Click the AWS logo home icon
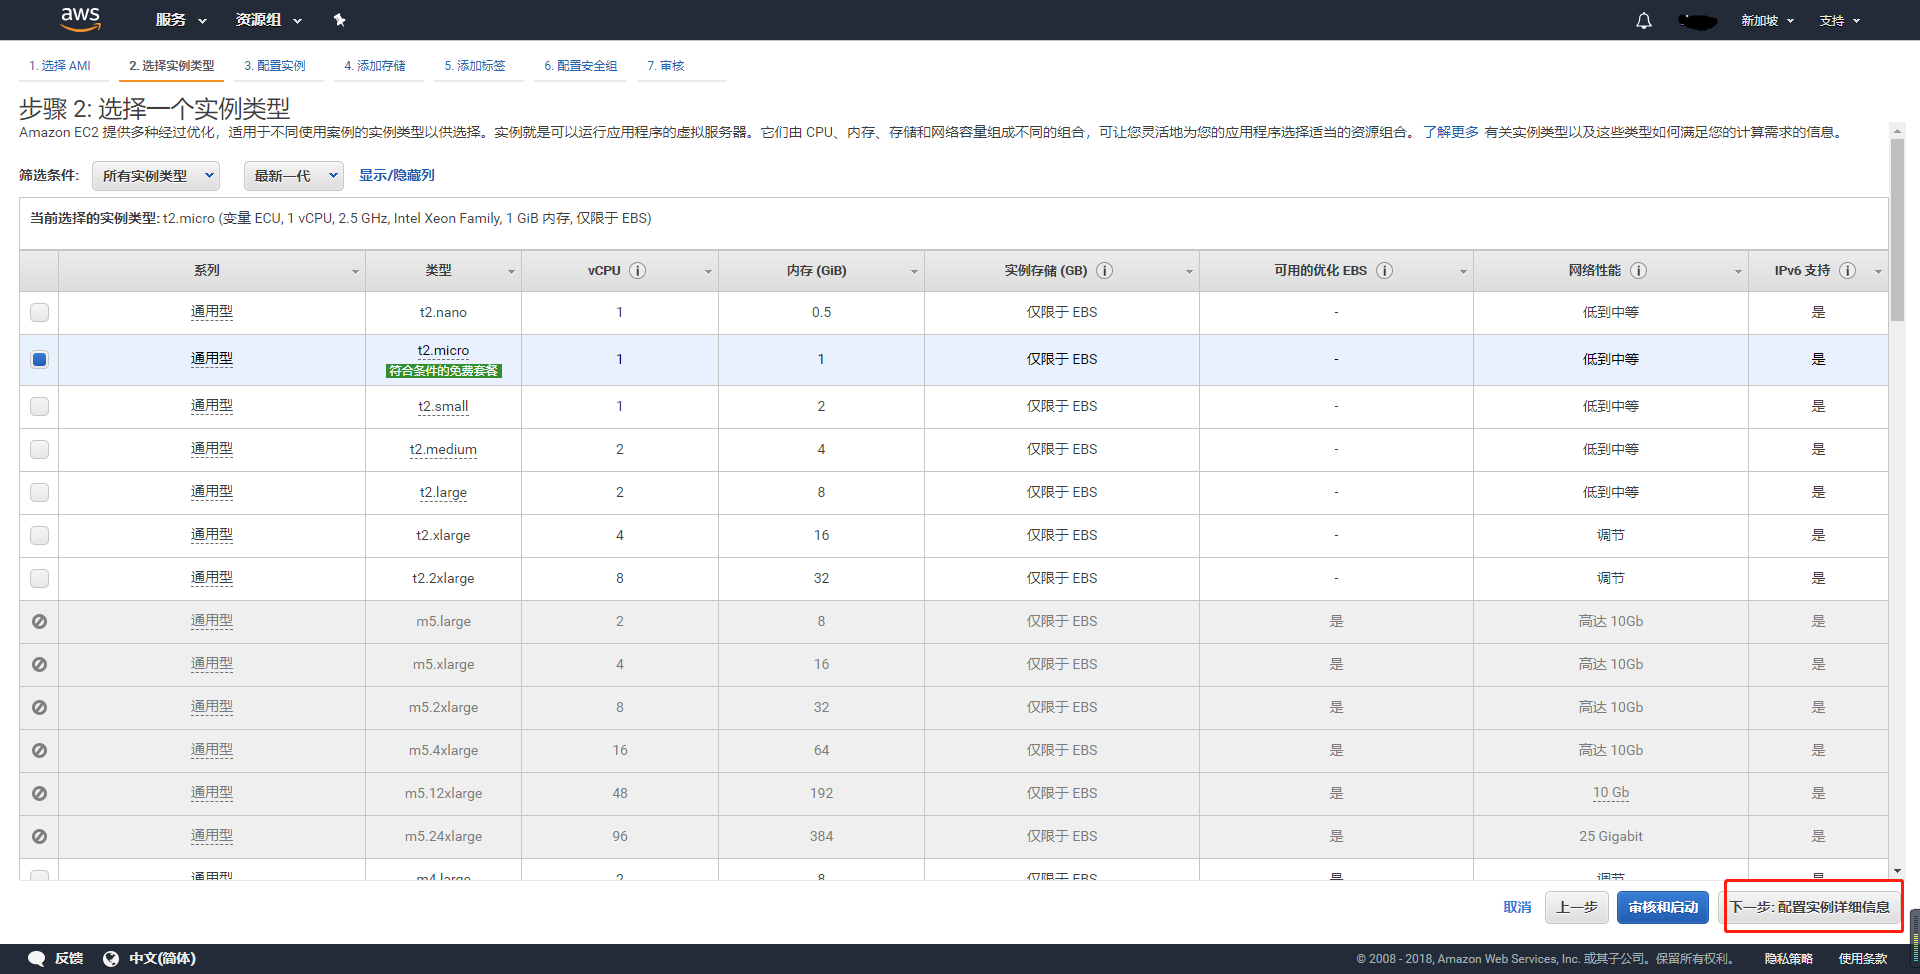This screenshot has height=974, width=1920. (81, 18)
